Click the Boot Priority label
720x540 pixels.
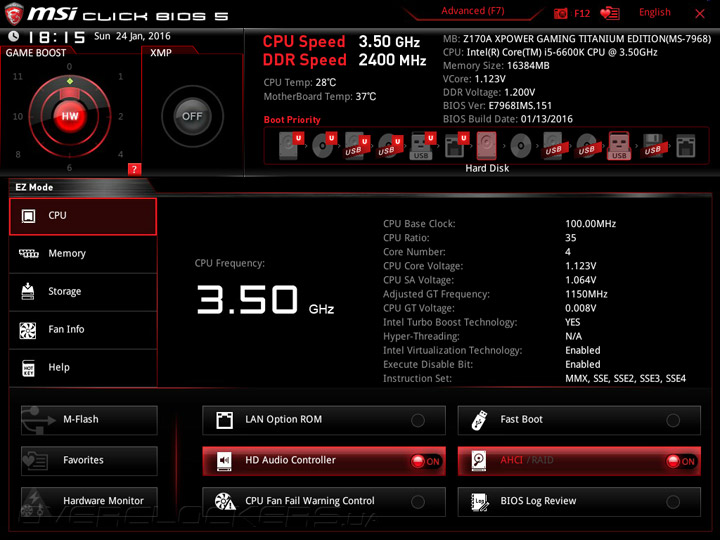pos(292,120)
